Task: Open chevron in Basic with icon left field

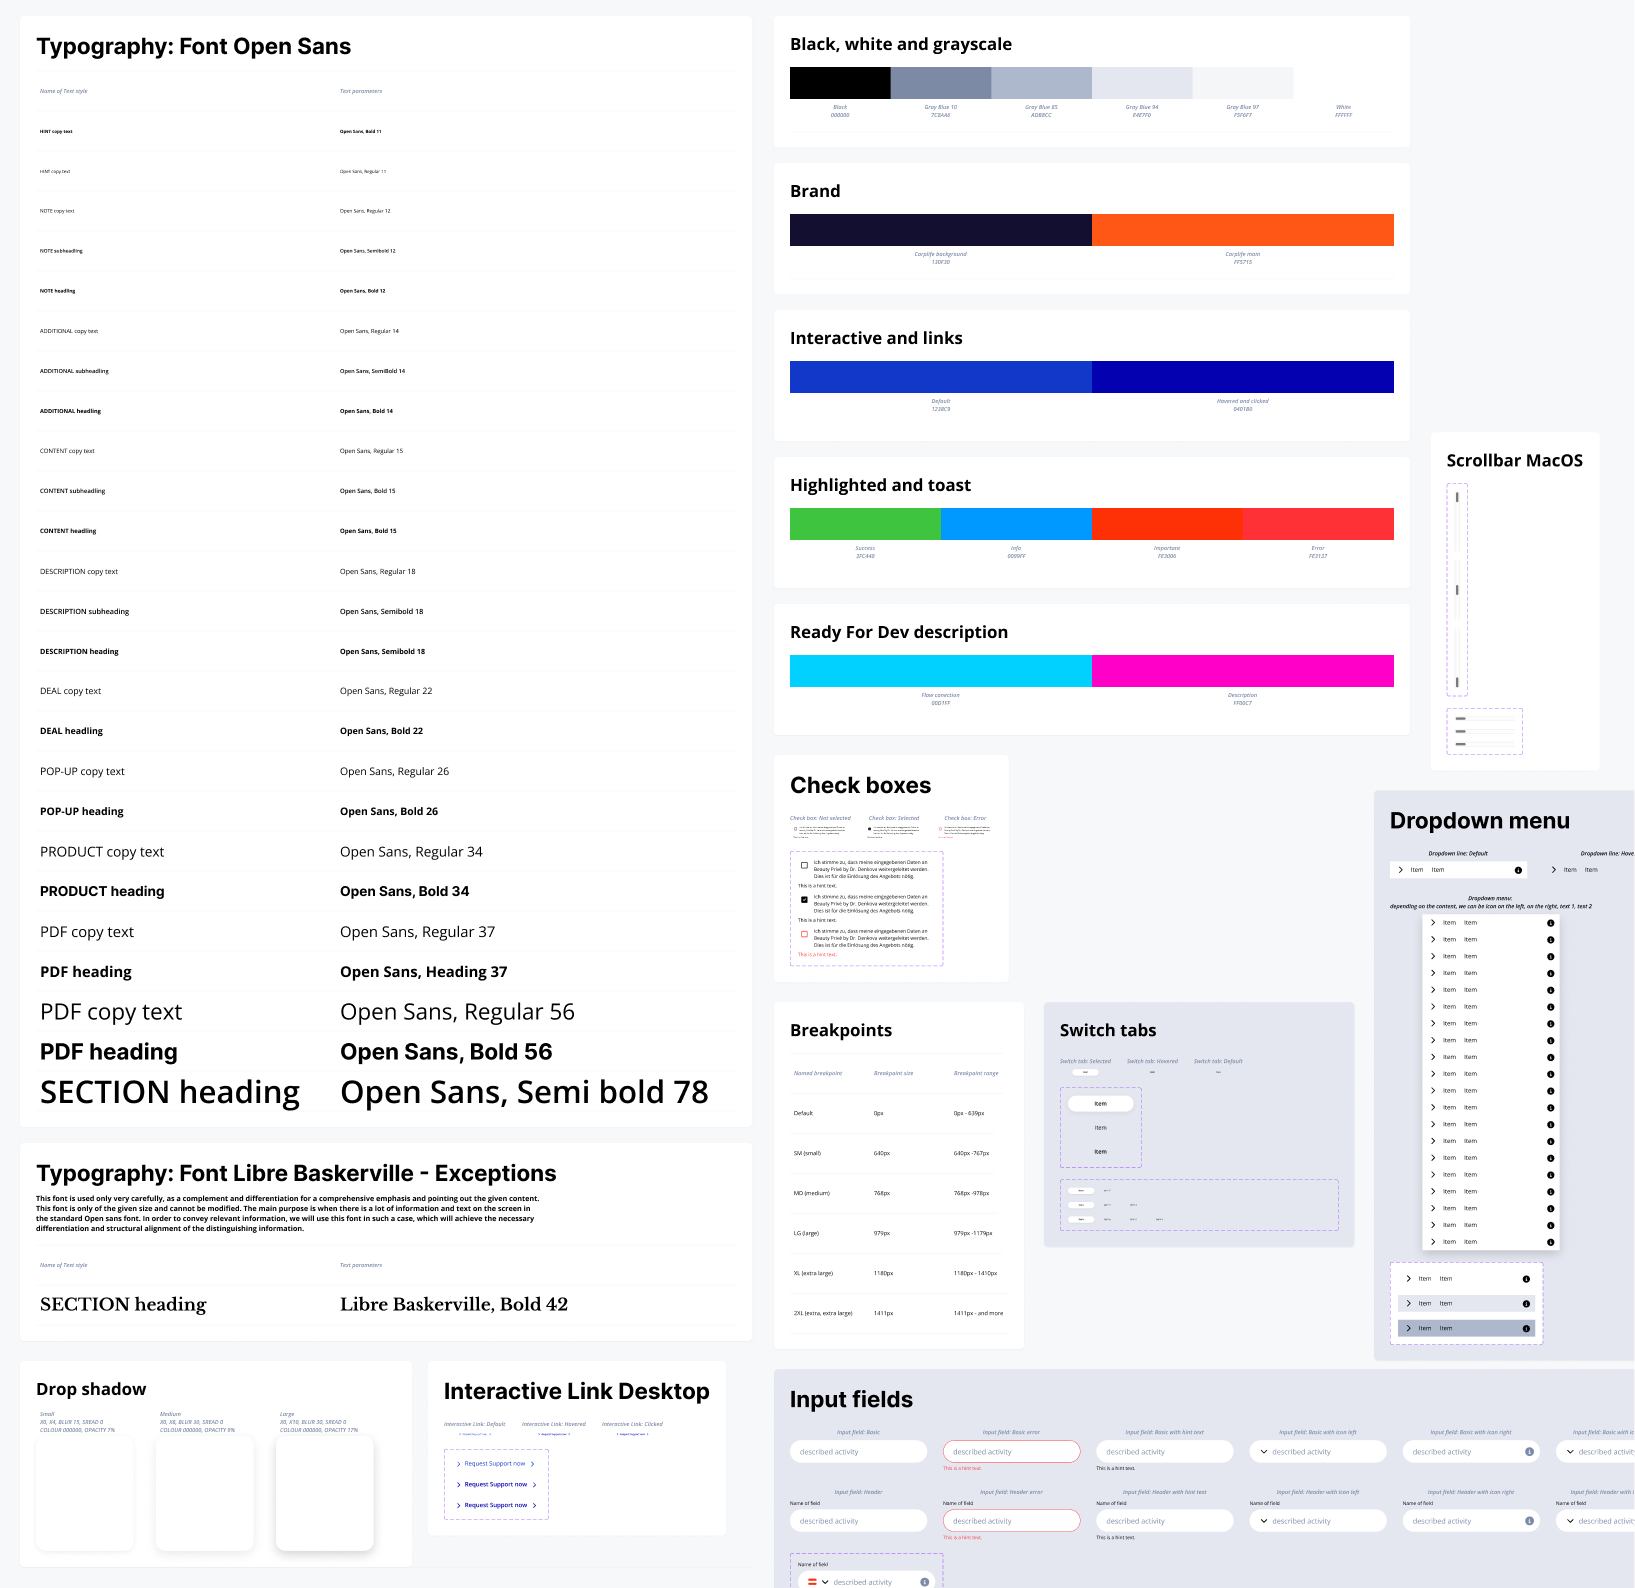Action: pyautogui.click(x=1264, y=1451)
